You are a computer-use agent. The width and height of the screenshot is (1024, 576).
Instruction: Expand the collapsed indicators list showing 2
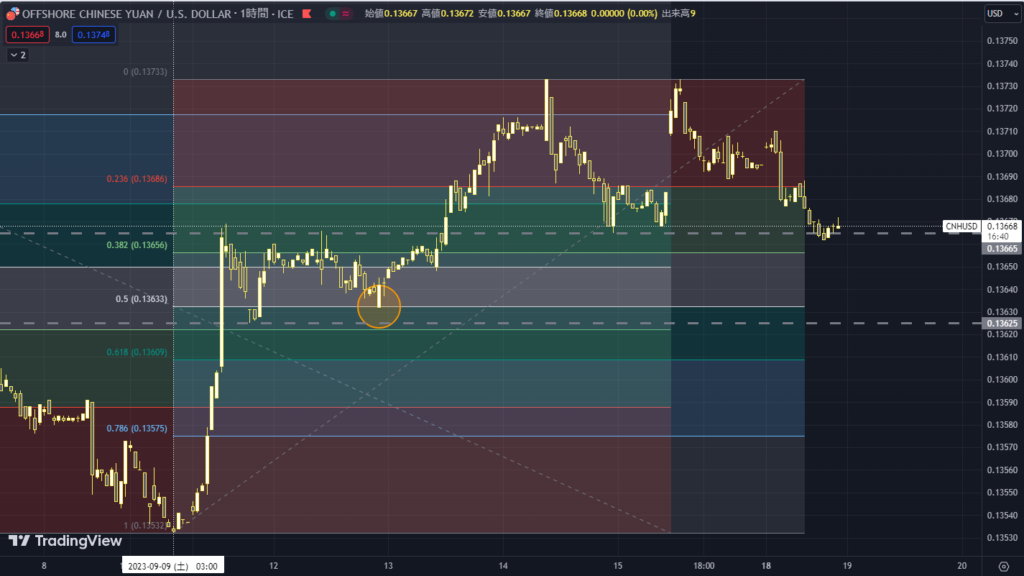coord(17,55)
